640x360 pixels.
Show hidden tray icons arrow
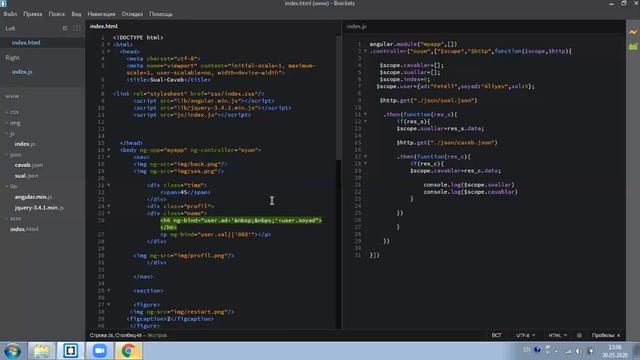[557, 351]
